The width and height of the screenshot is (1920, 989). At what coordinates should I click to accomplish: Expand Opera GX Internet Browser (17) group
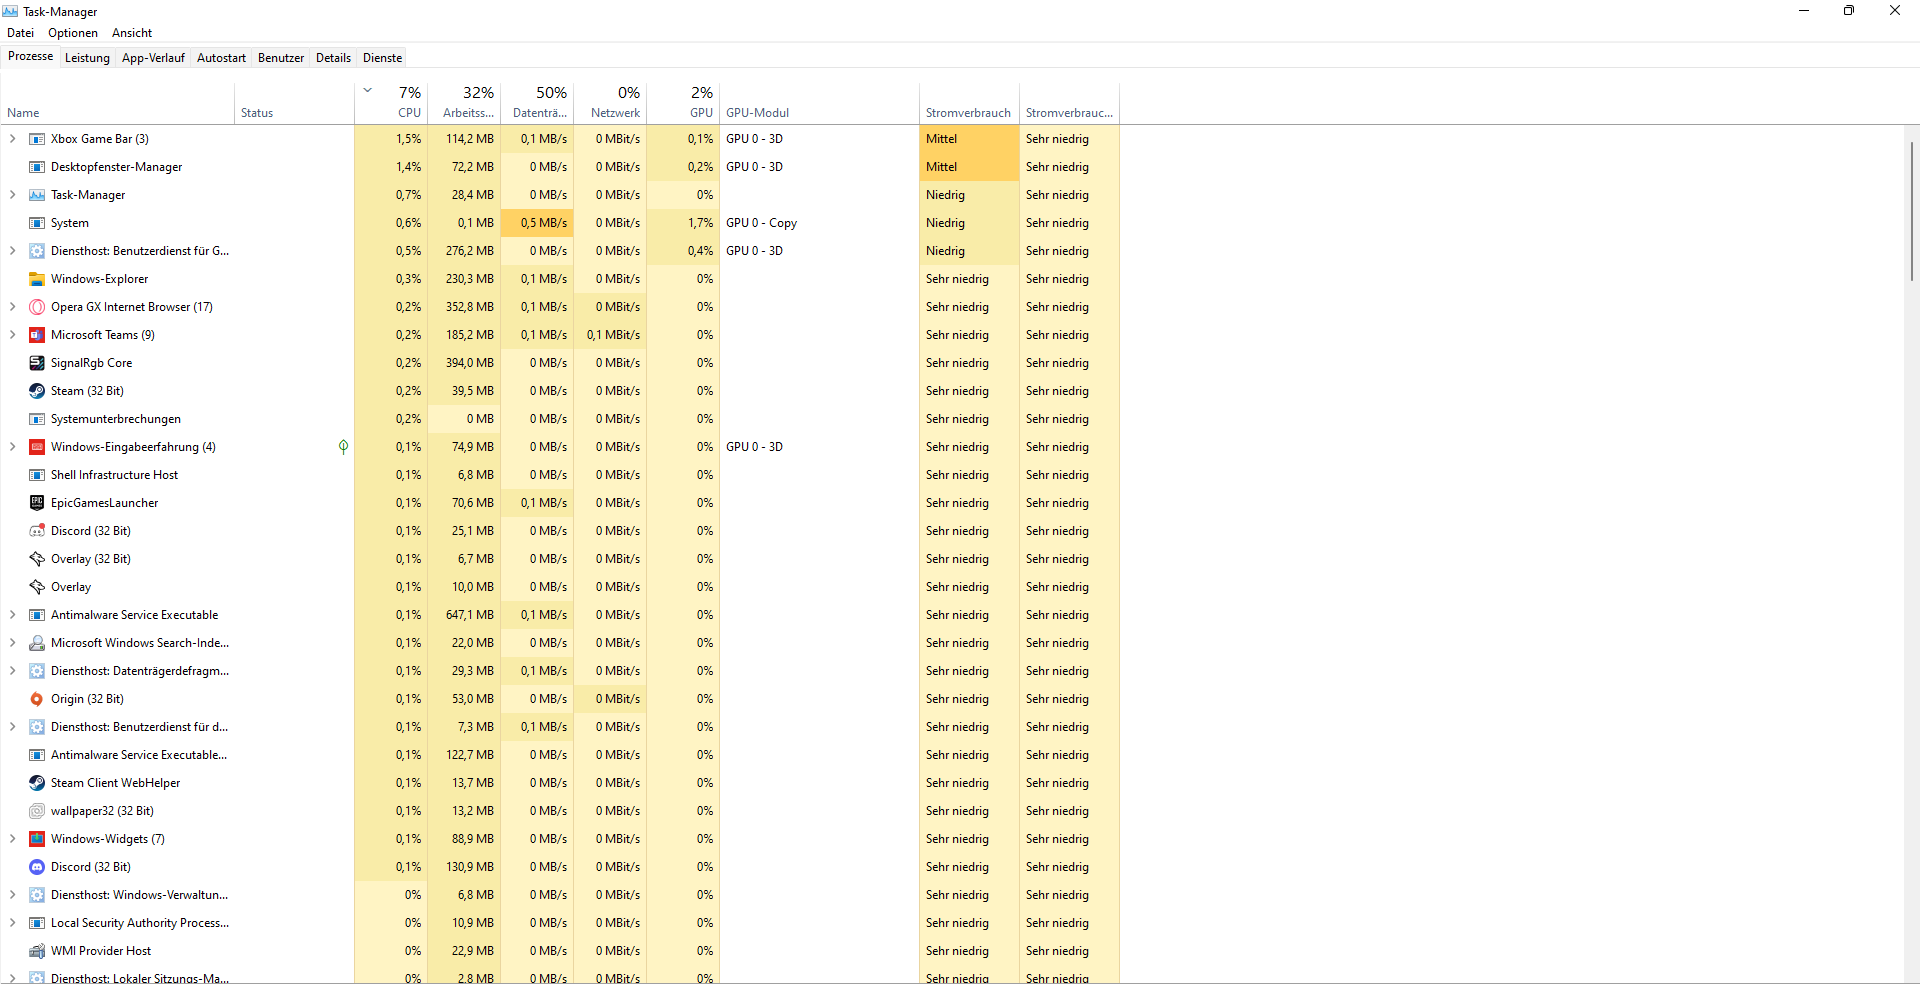12,307
